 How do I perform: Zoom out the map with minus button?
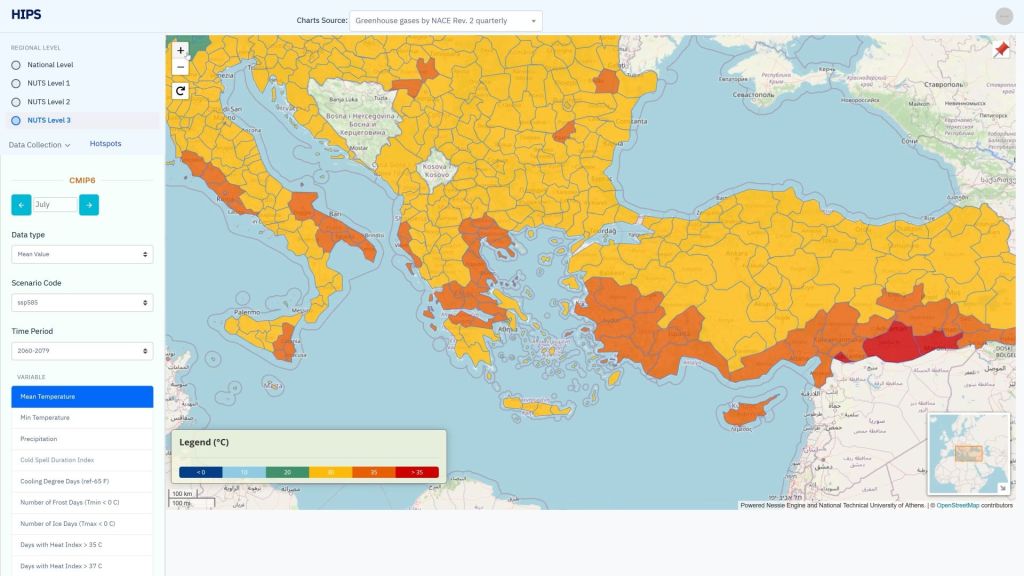point(180,67)
